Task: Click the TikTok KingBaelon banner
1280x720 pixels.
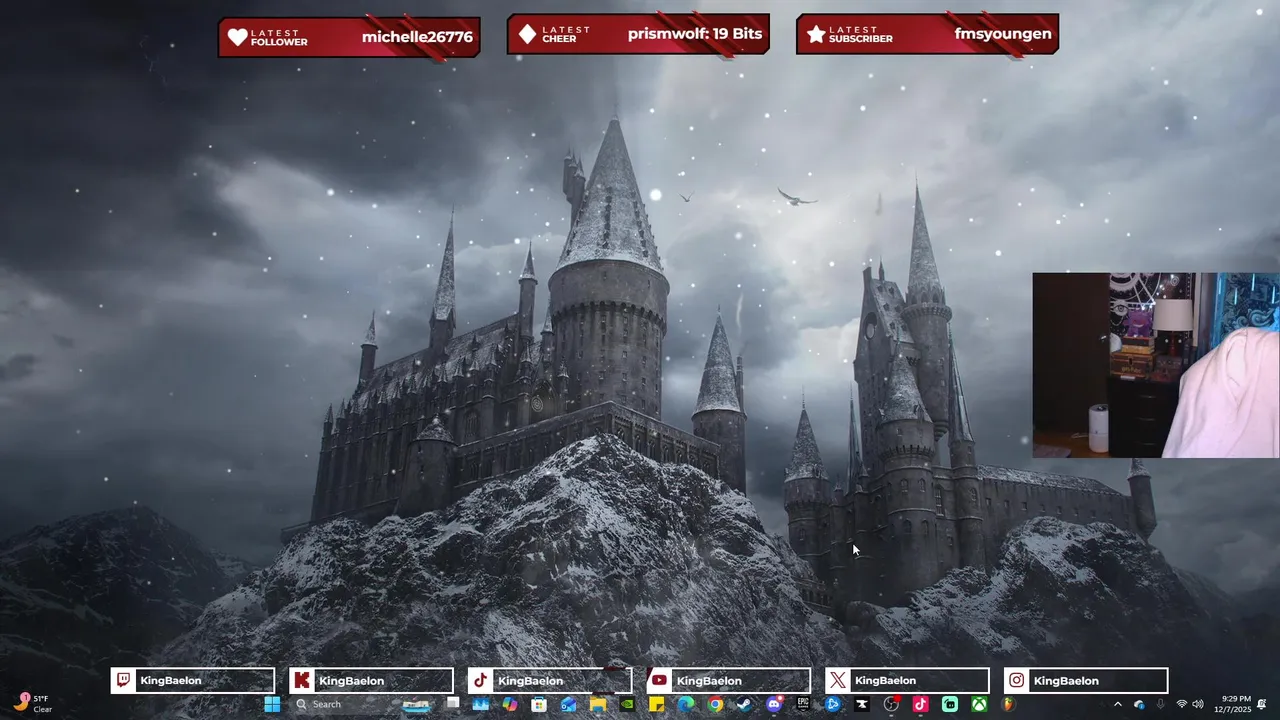Action: pyautogui.click(x=550, y=681)
